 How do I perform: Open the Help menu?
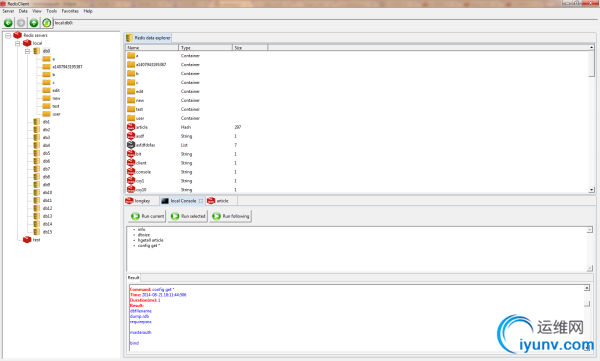[x=88, y=11]
